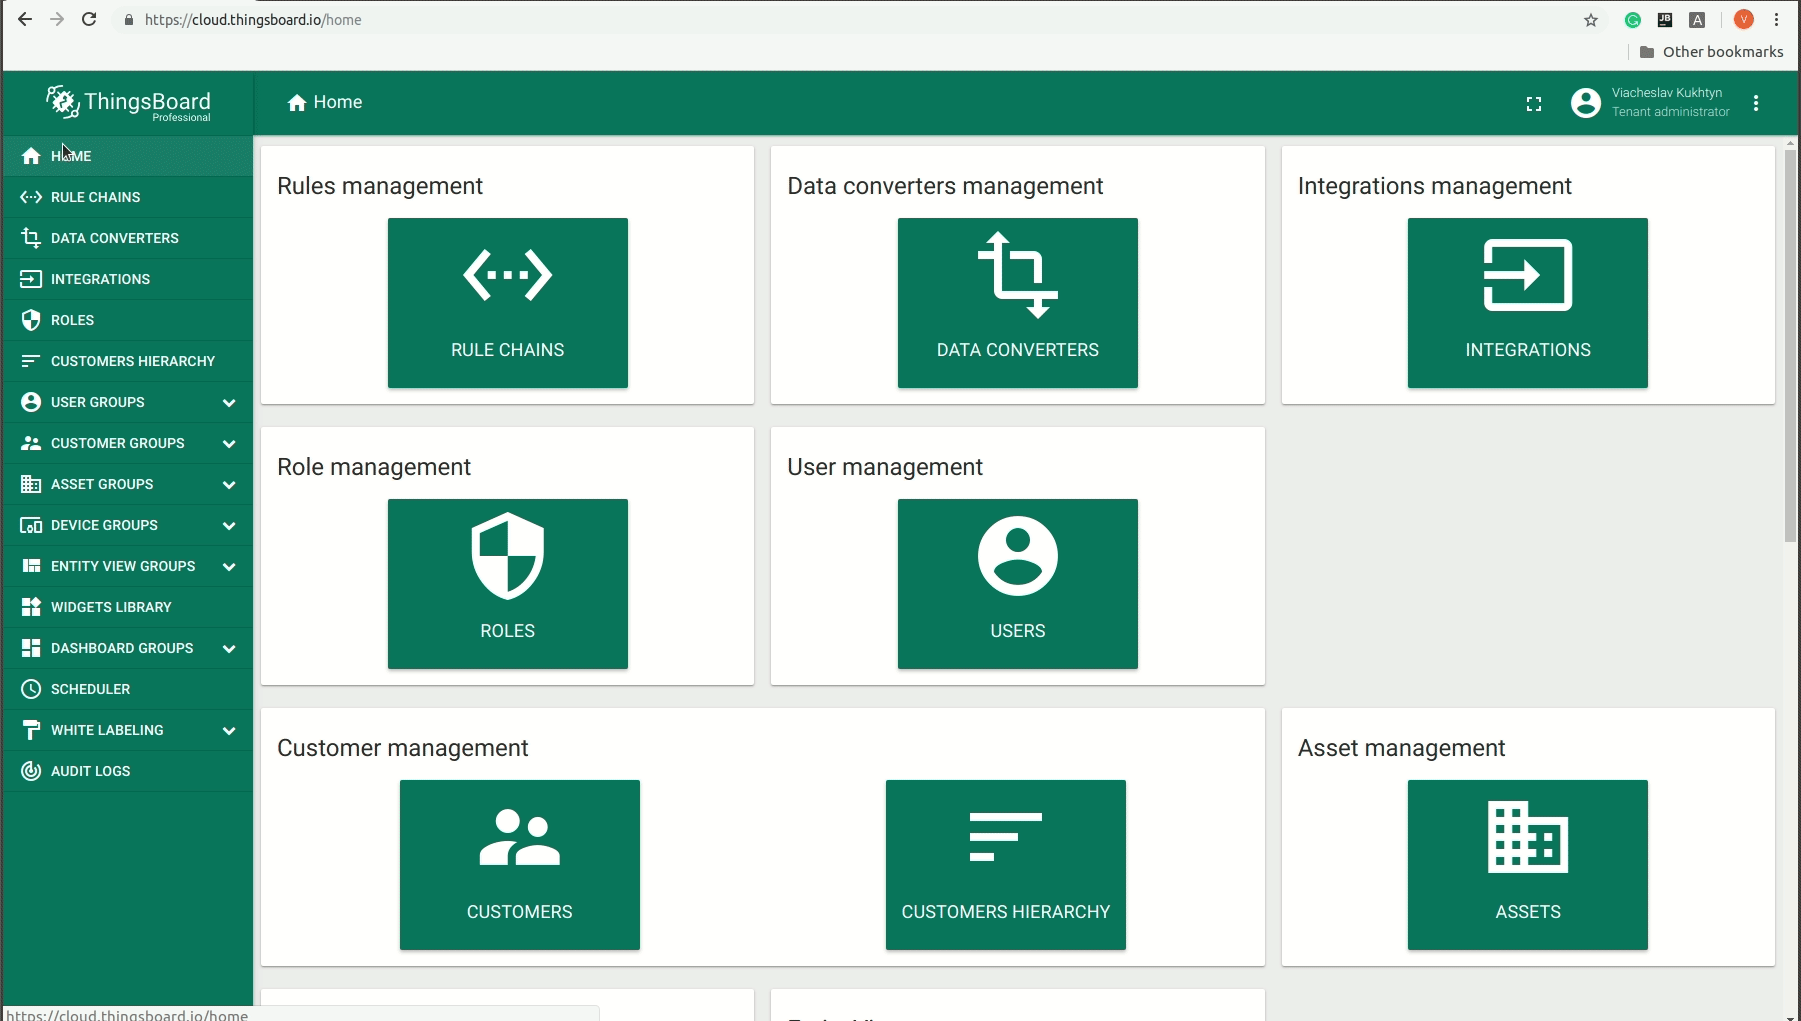Screen dimensions: 1801x1021
Task: Expand the White Labeling sidebar menu
Action: [x=127, y=730]
